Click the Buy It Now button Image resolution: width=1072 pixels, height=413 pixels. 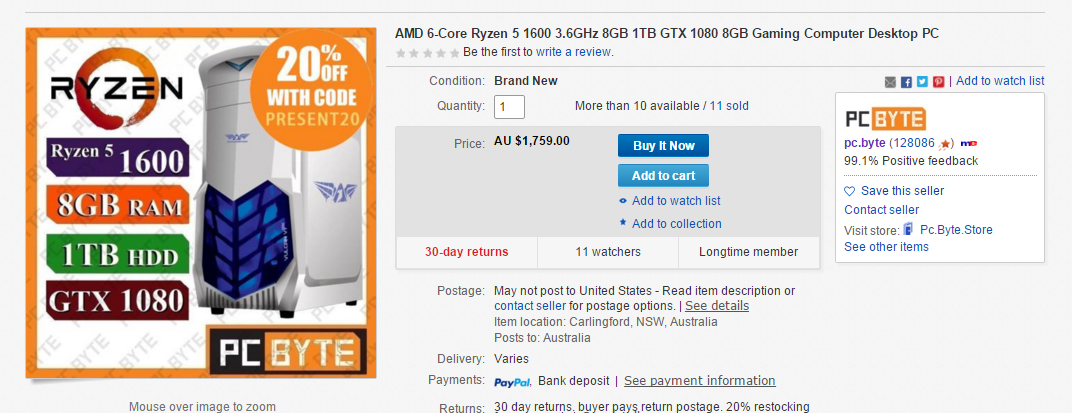[x=663, y=146]
